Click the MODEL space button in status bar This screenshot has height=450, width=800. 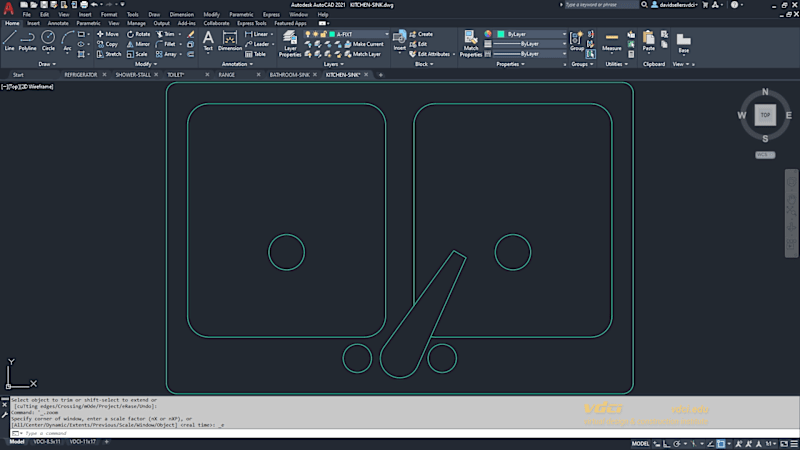pos(640,444)
